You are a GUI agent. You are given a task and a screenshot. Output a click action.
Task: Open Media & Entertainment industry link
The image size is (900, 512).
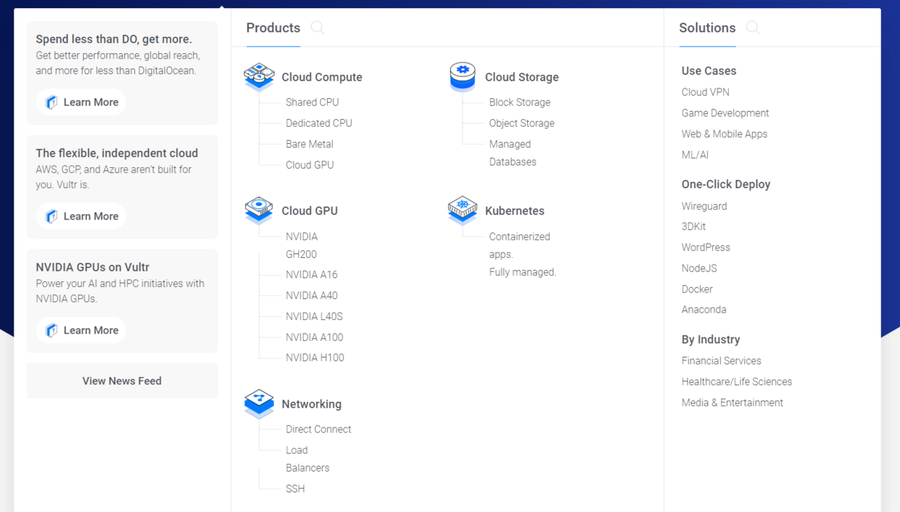click(x=732, y=402)
